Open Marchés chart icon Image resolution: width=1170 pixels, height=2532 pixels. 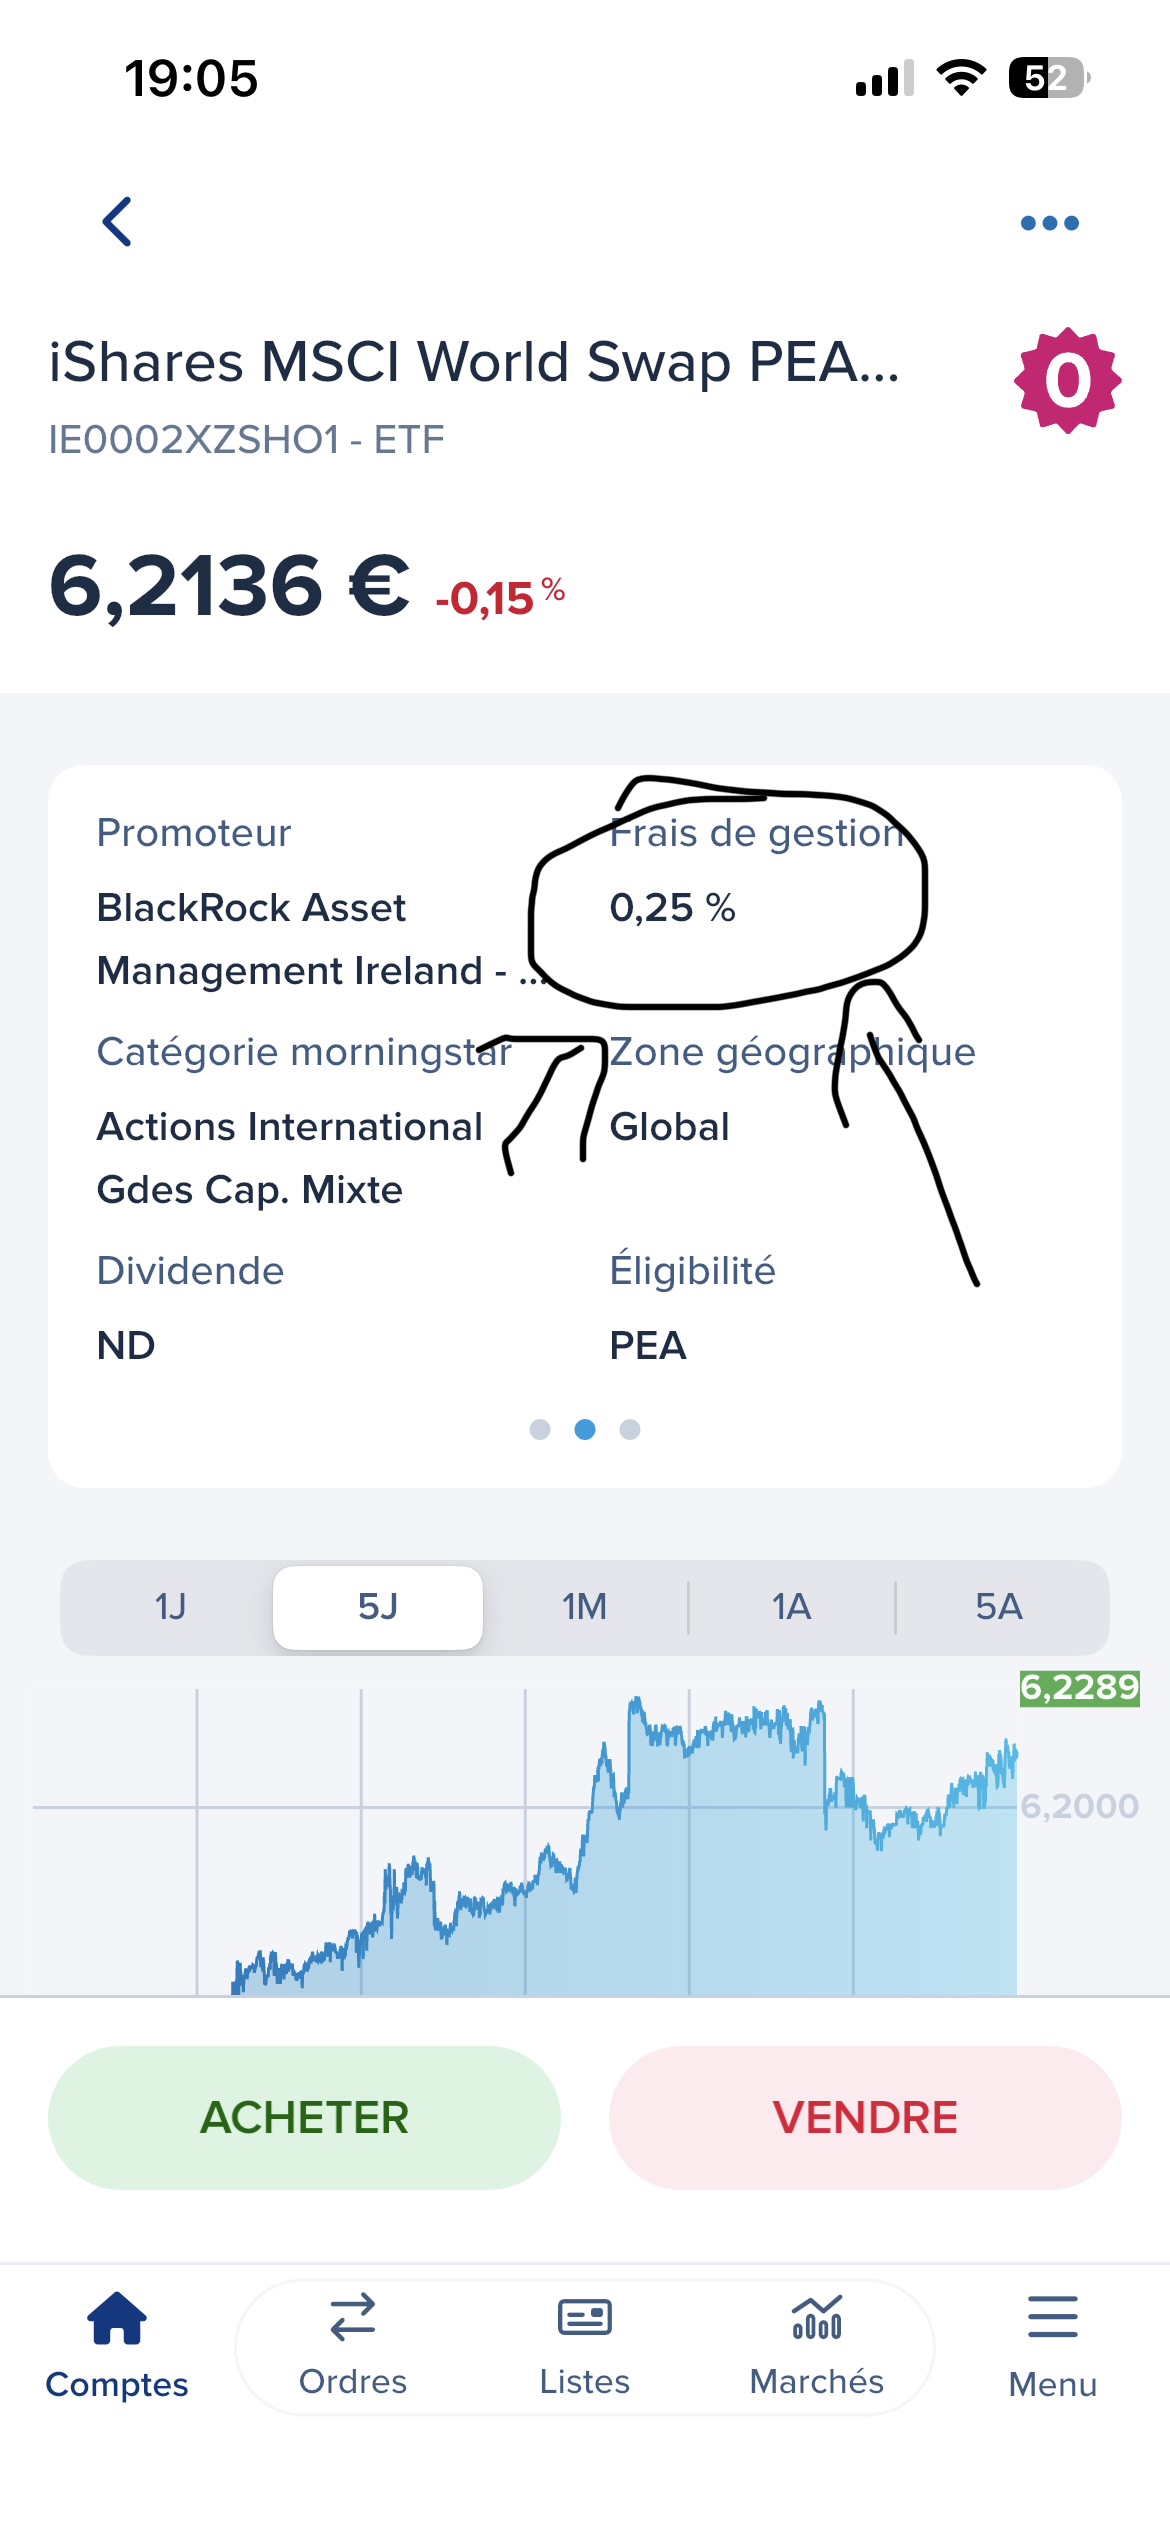point(817,2318)
